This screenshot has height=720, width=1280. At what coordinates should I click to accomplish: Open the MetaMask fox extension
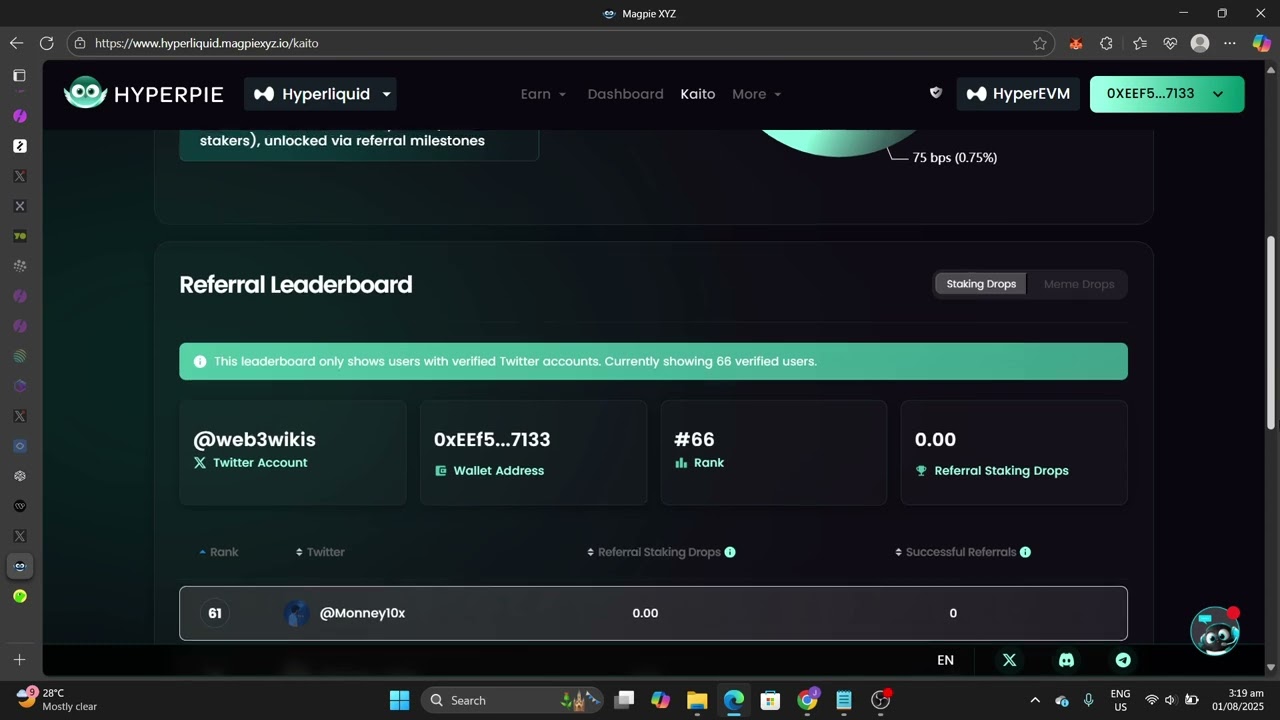[1076, 43]
